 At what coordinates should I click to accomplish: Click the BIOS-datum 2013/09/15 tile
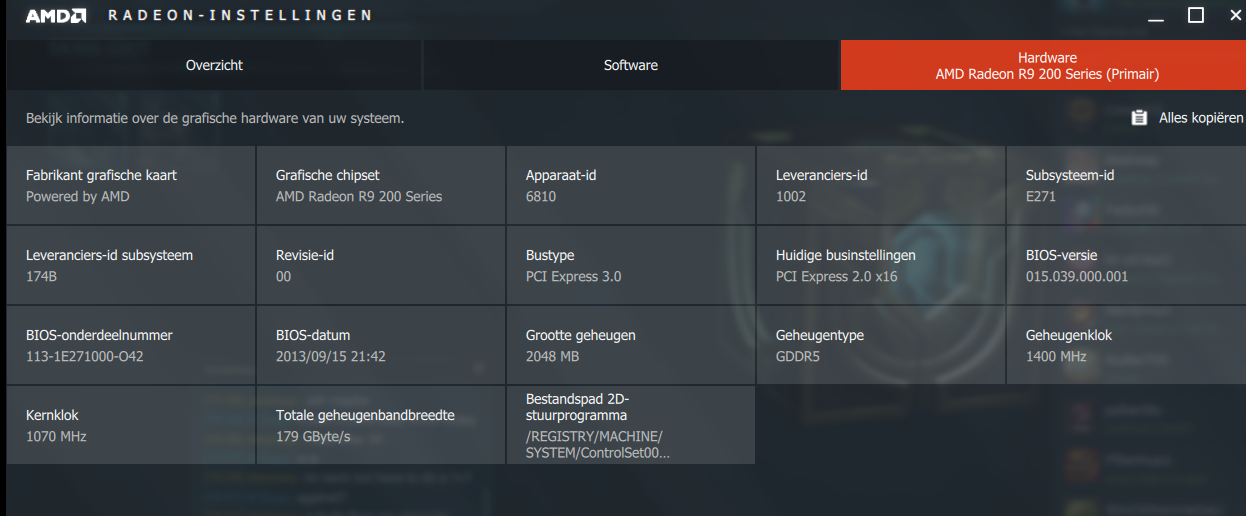pos(381,345)
